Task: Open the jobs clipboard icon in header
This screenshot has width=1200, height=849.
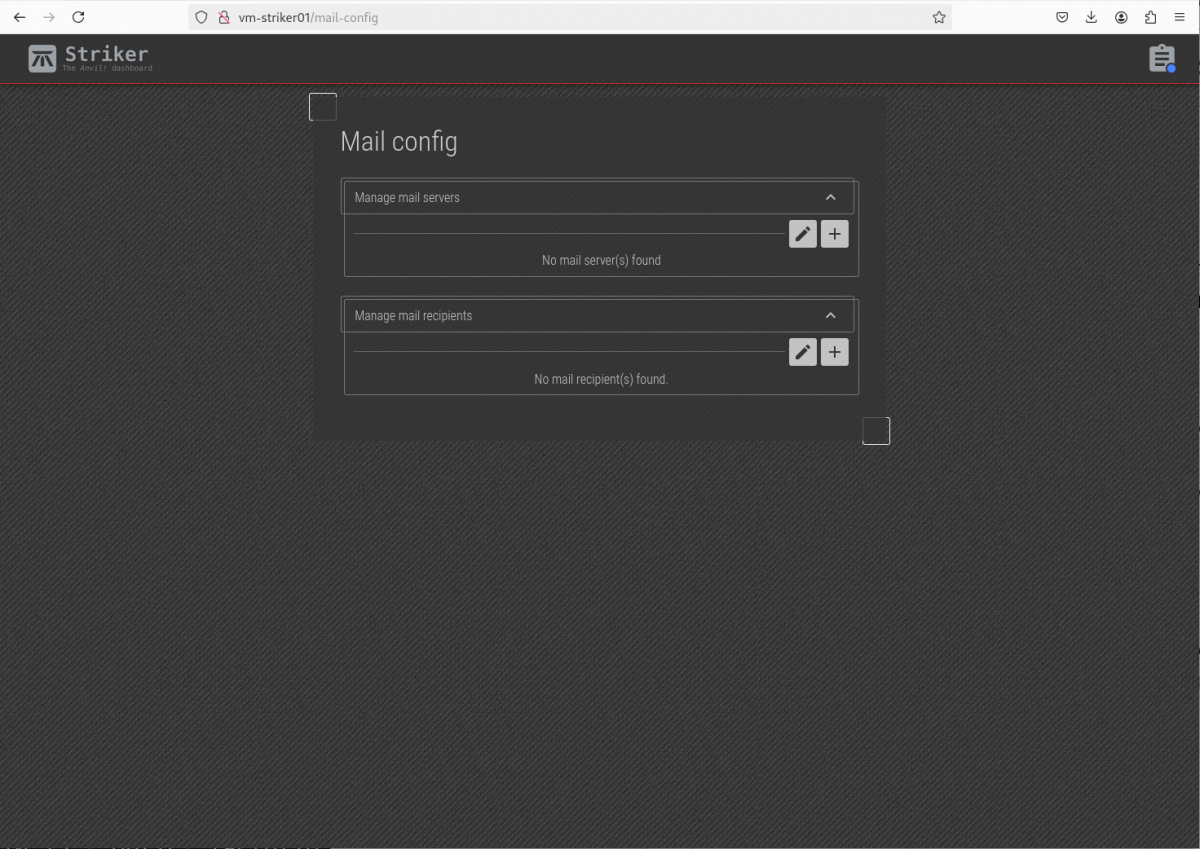Action: [1161, 59]
